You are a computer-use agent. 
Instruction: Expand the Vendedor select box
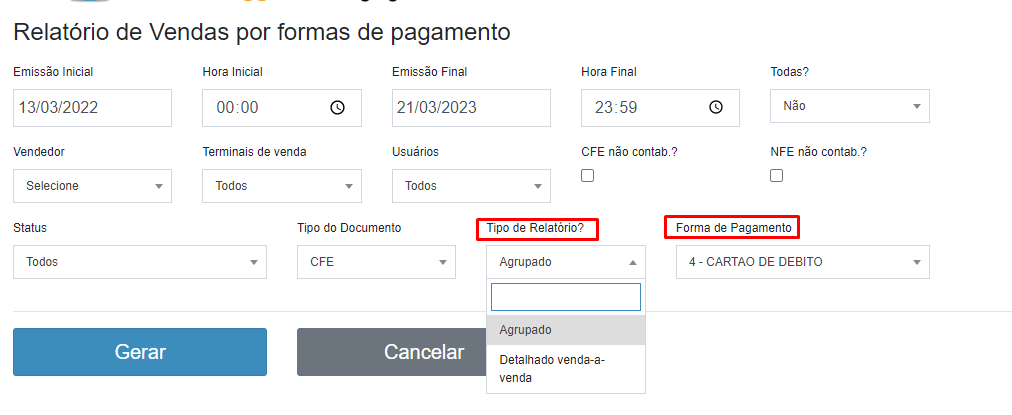tap(92, 186)
